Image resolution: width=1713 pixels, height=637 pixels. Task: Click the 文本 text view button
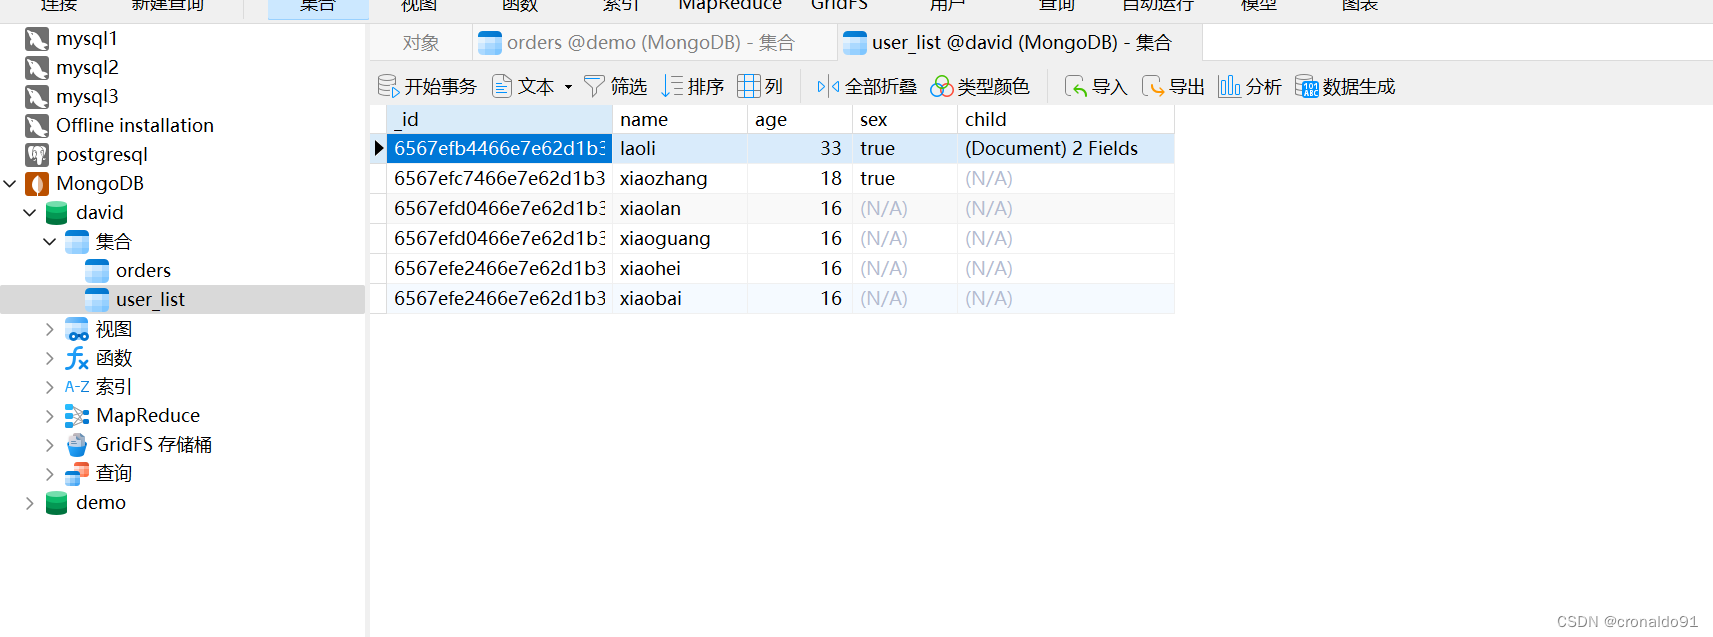523,87
